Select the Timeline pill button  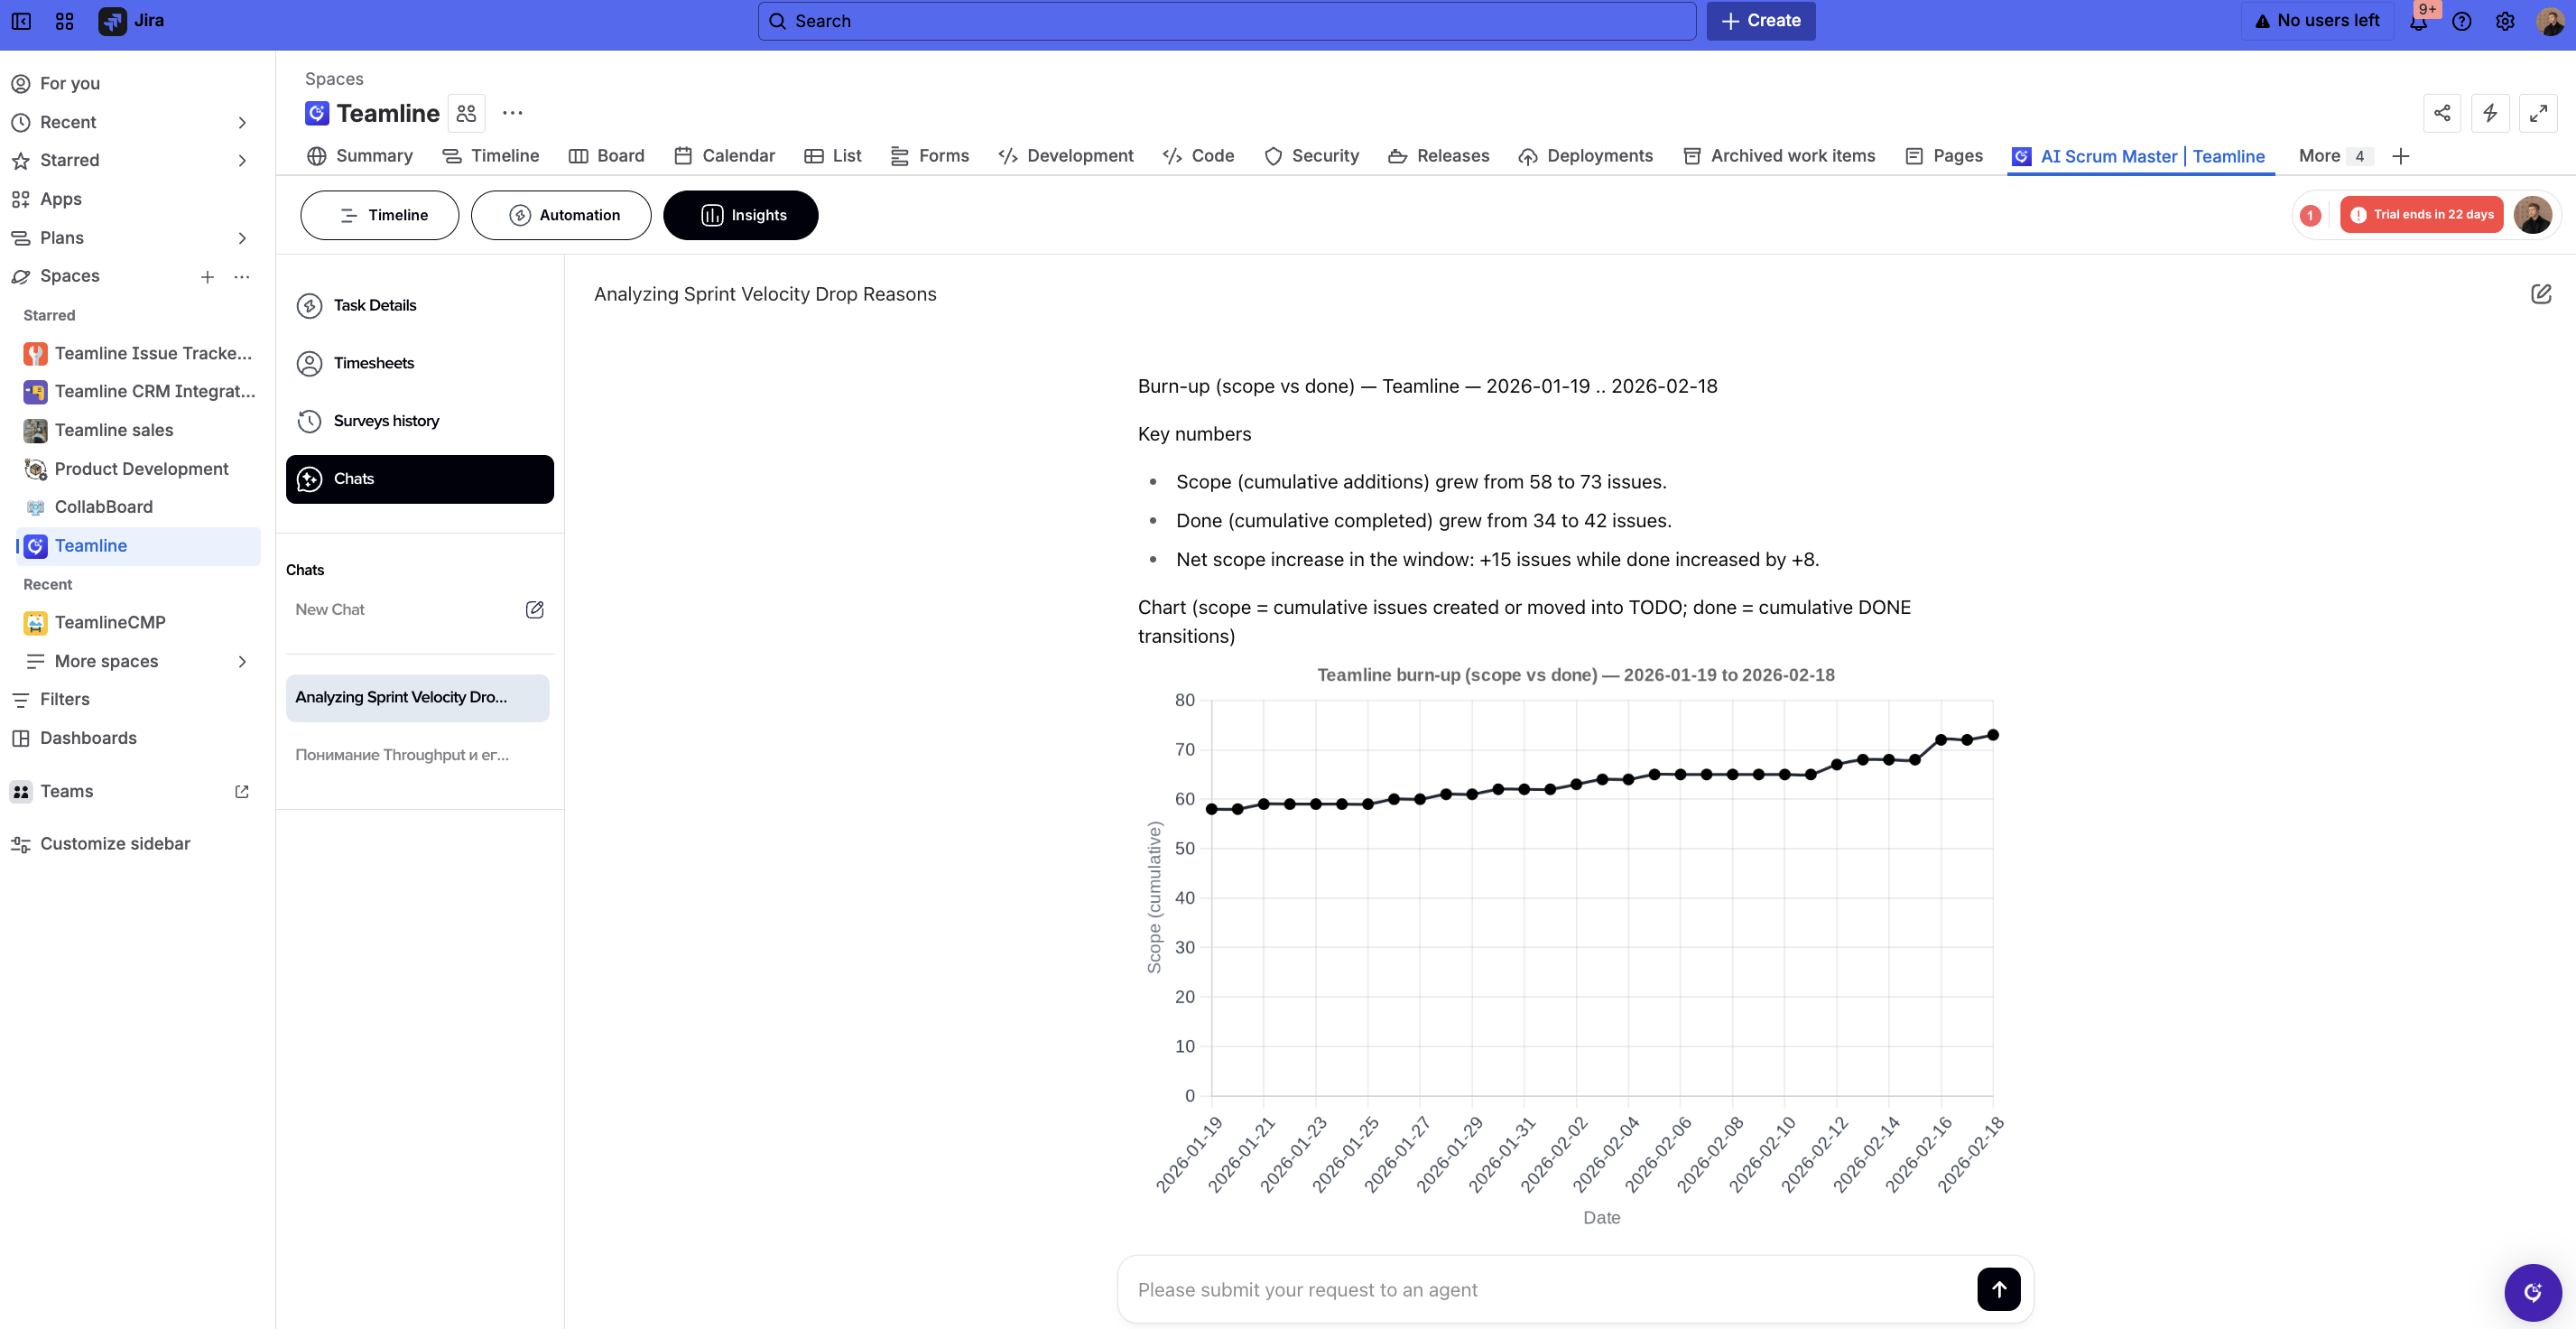380,215
